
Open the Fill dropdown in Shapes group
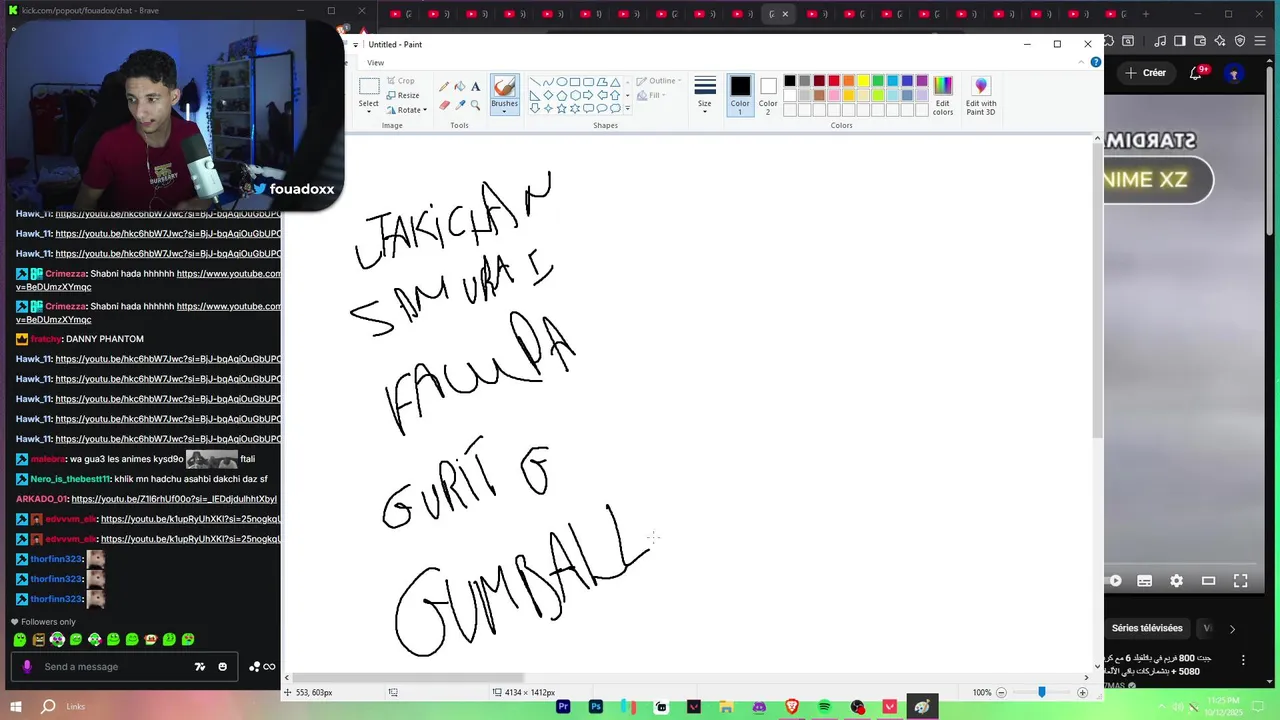(651, 96)
